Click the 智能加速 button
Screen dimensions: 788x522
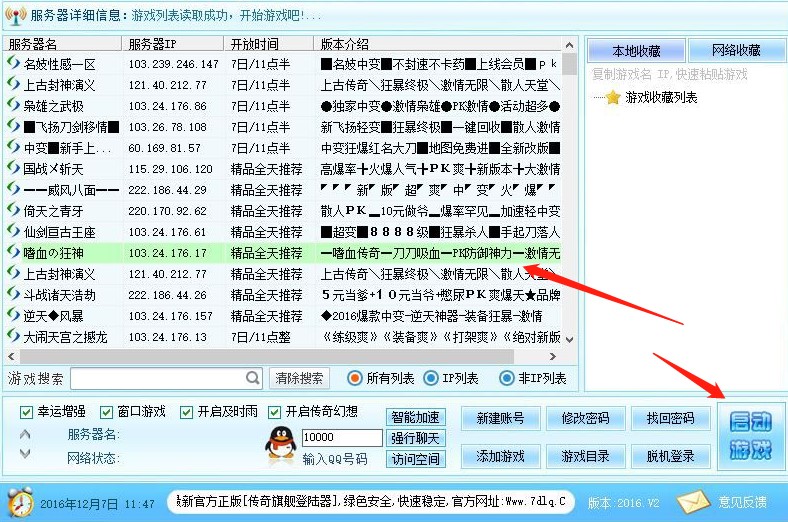pos(416,417)
